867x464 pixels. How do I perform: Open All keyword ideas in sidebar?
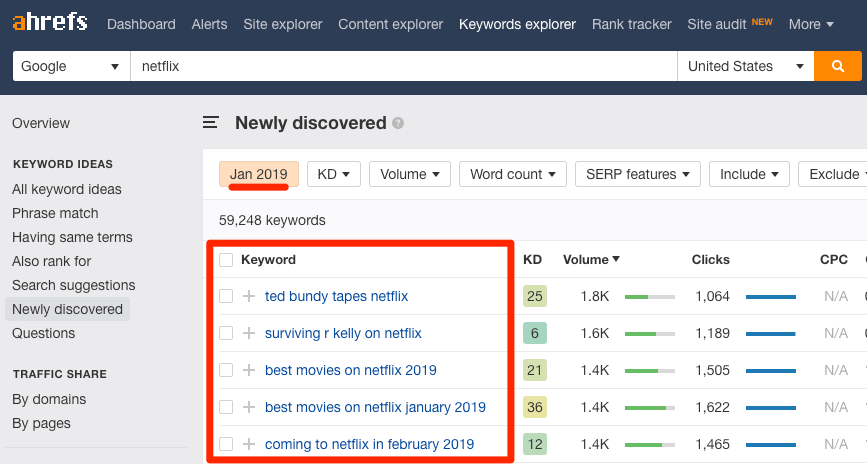[67, 189]
